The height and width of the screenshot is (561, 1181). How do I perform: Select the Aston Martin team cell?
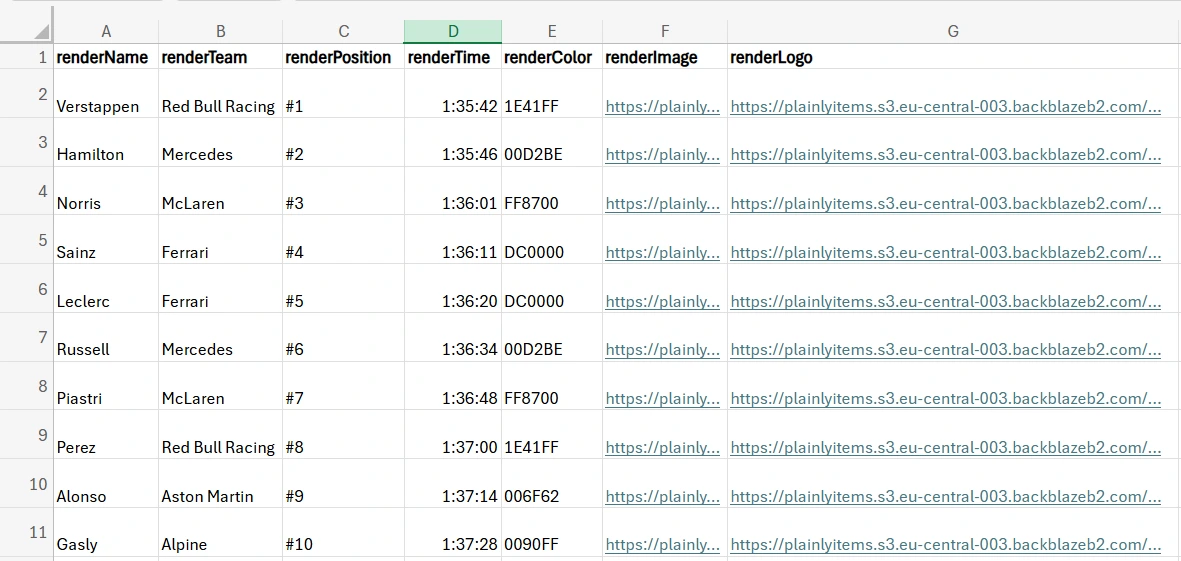(x=221, y=483)
